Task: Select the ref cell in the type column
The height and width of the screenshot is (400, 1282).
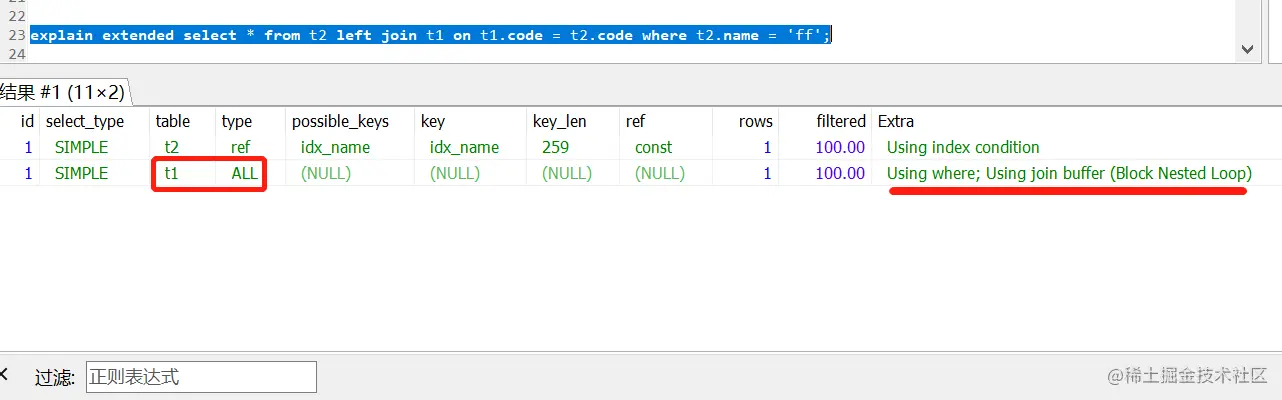Action: pyautogui.click(x=240, y=147)
